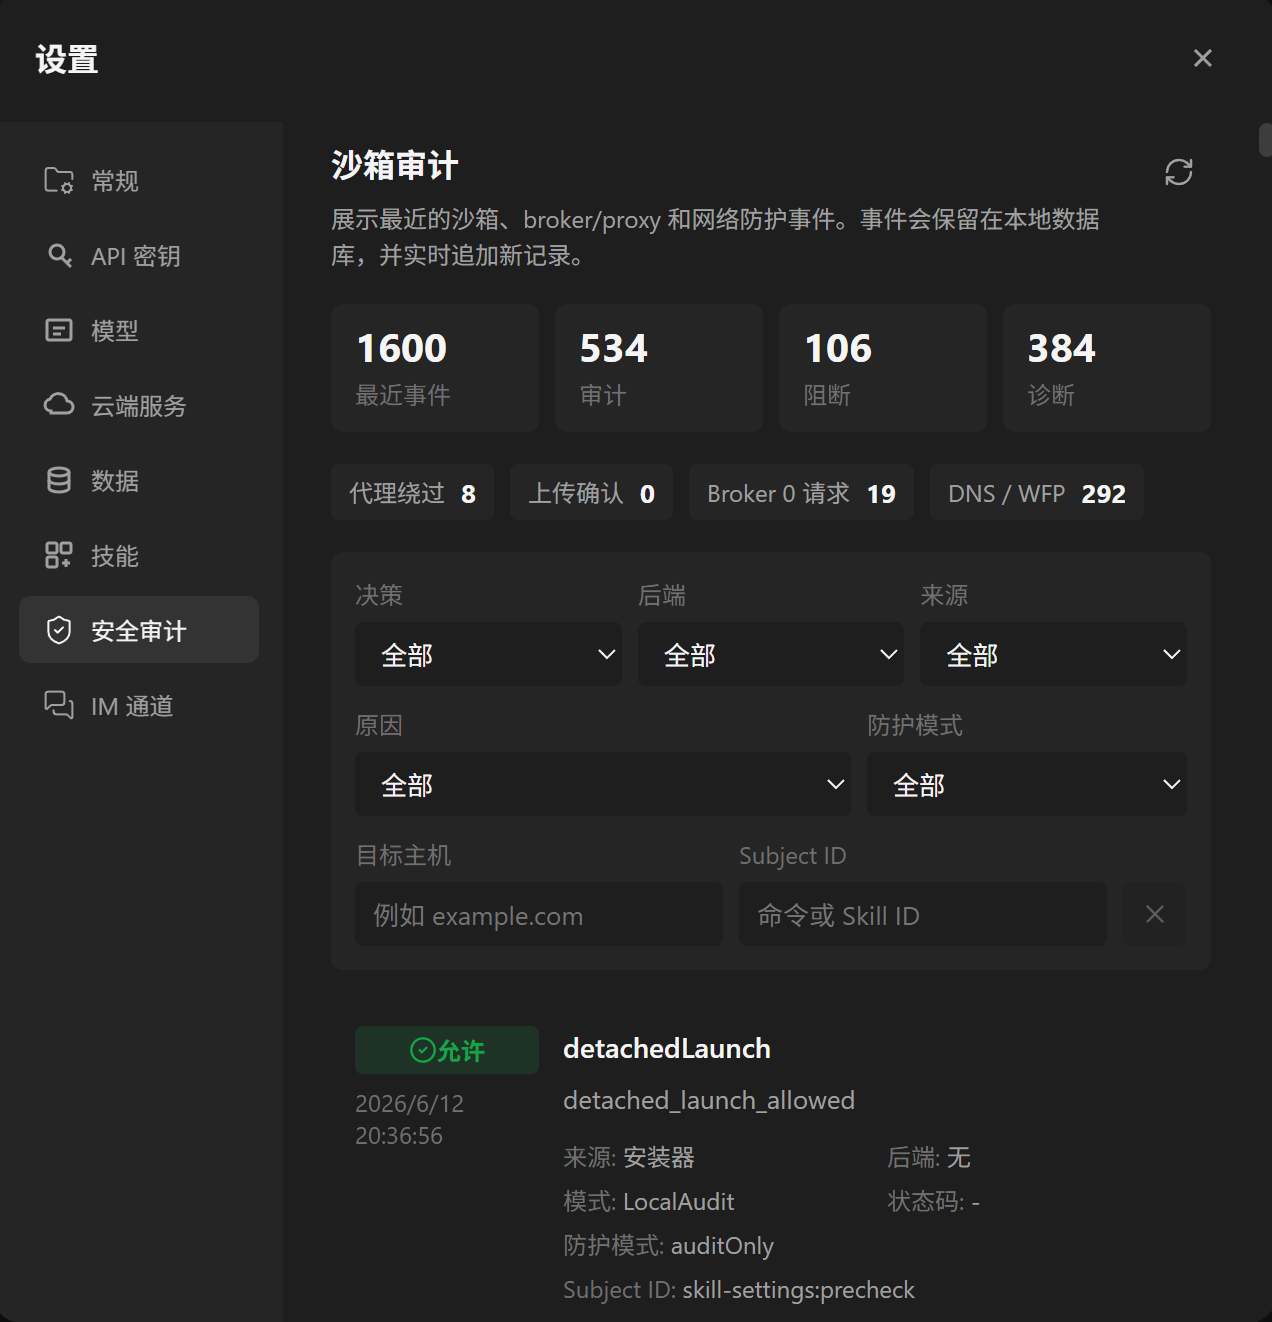Click the detached_launch_allowed reason text
This screenshot has height=1322, width=1272.
pos(709,1100)
